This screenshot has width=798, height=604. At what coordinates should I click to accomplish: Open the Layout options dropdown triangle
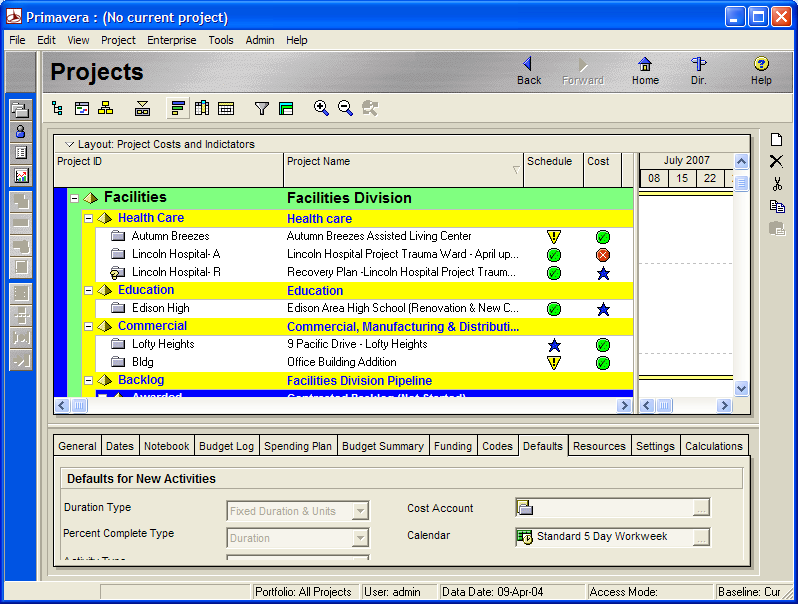(x=70, y=145)
